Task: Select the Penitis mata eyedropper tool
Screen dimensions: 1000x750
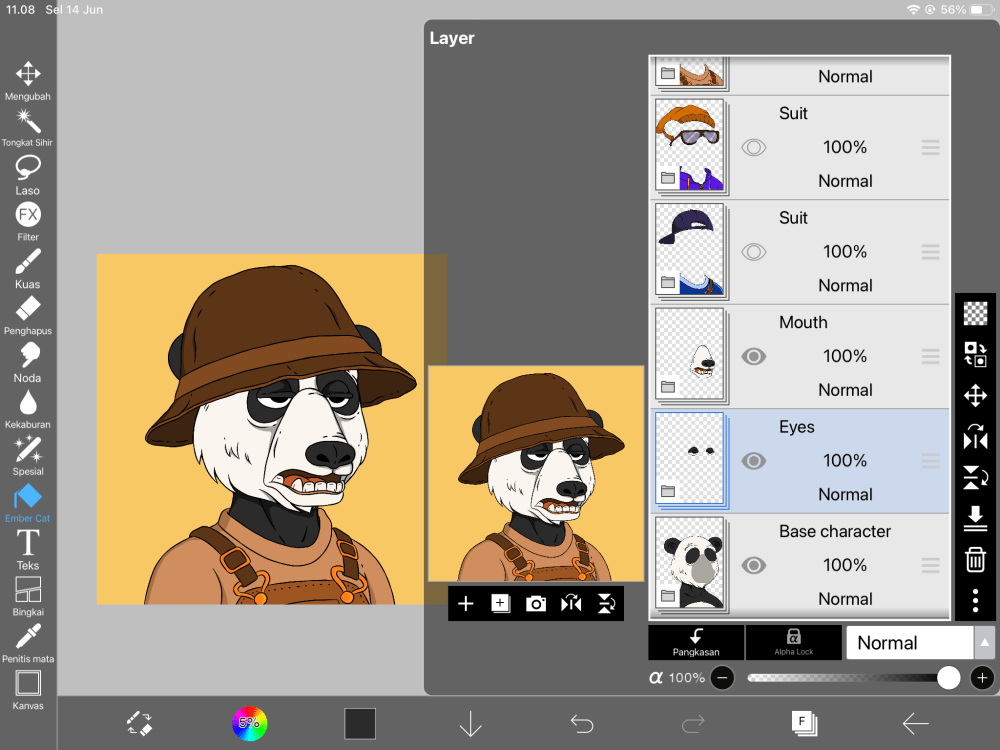Action: coord(27,643)
